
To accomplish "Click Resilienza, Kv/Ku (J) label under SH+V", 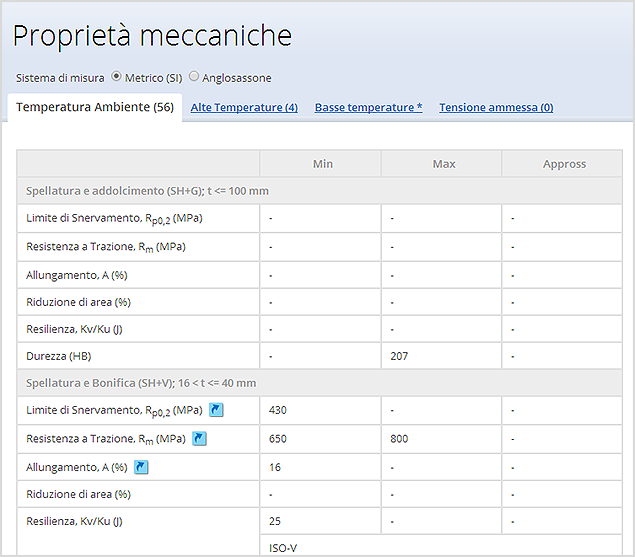I will (74, 521).
